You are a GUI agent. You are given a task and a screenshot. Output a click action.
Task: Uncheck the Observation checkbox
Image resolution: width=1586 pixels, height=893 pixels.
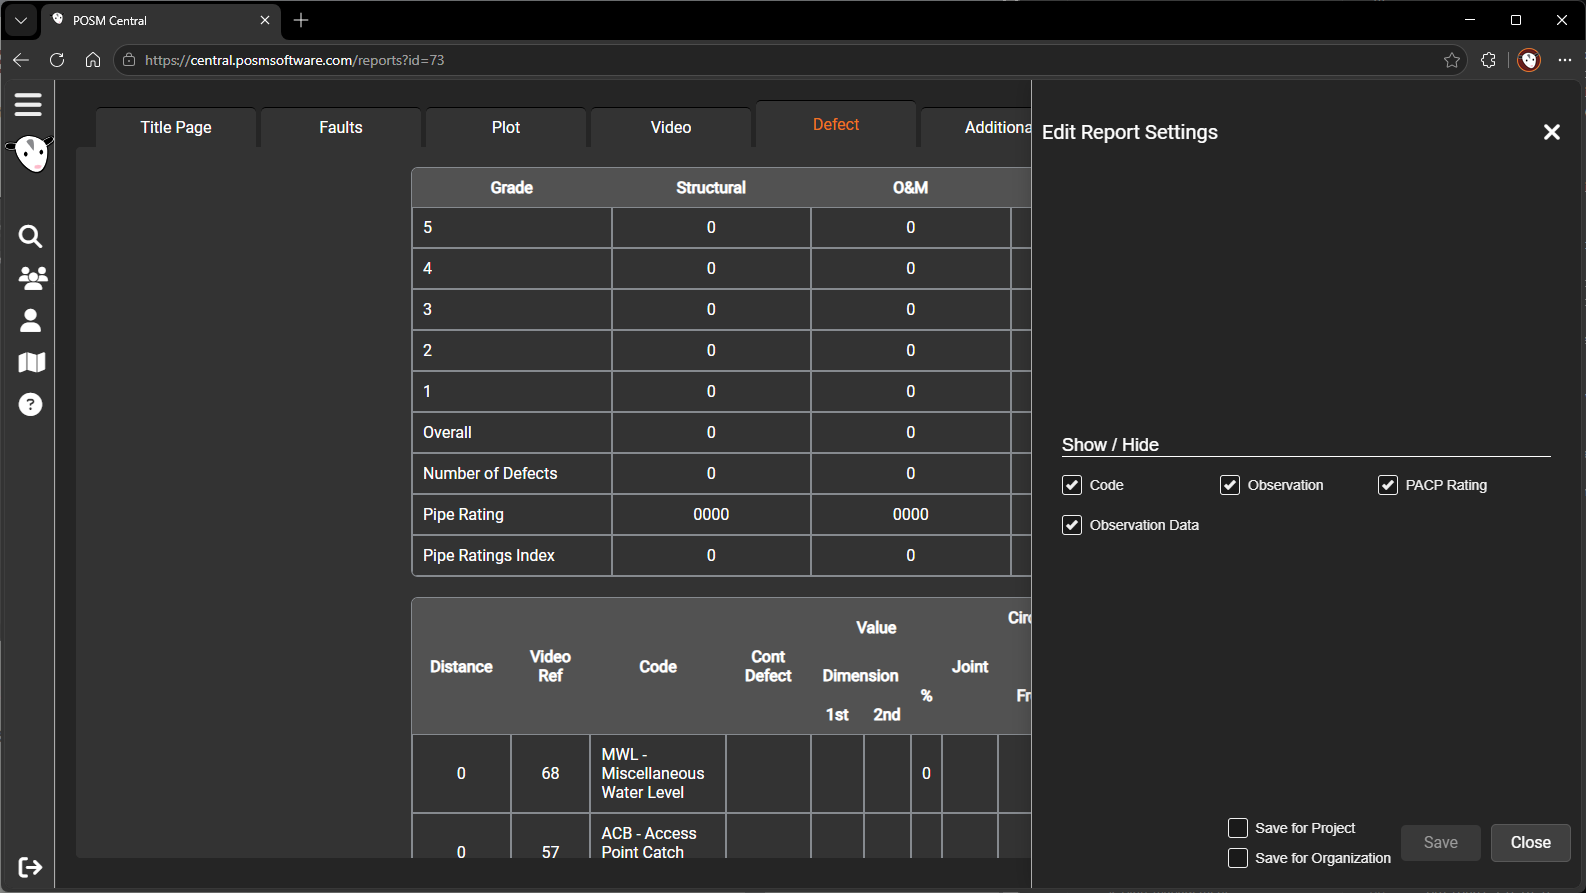click(1230, 485)
